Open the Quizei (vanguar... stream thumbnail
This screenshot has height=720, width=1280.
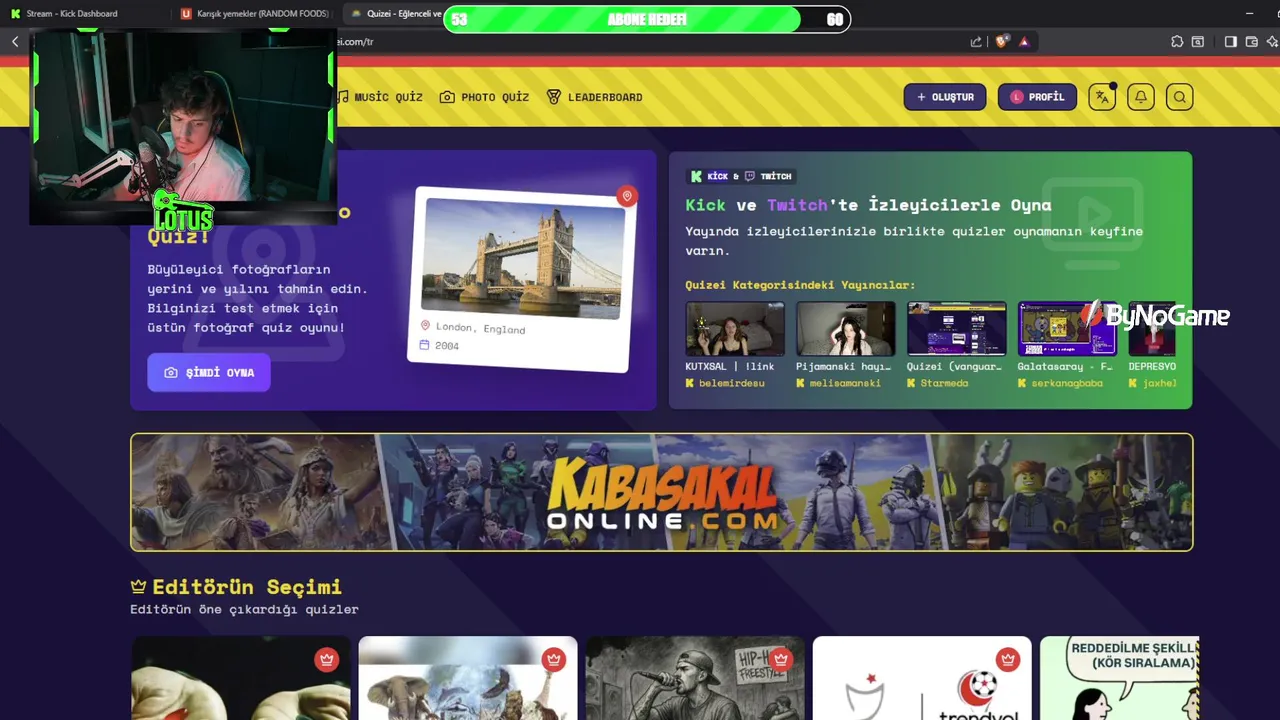[x=957, y=329]
